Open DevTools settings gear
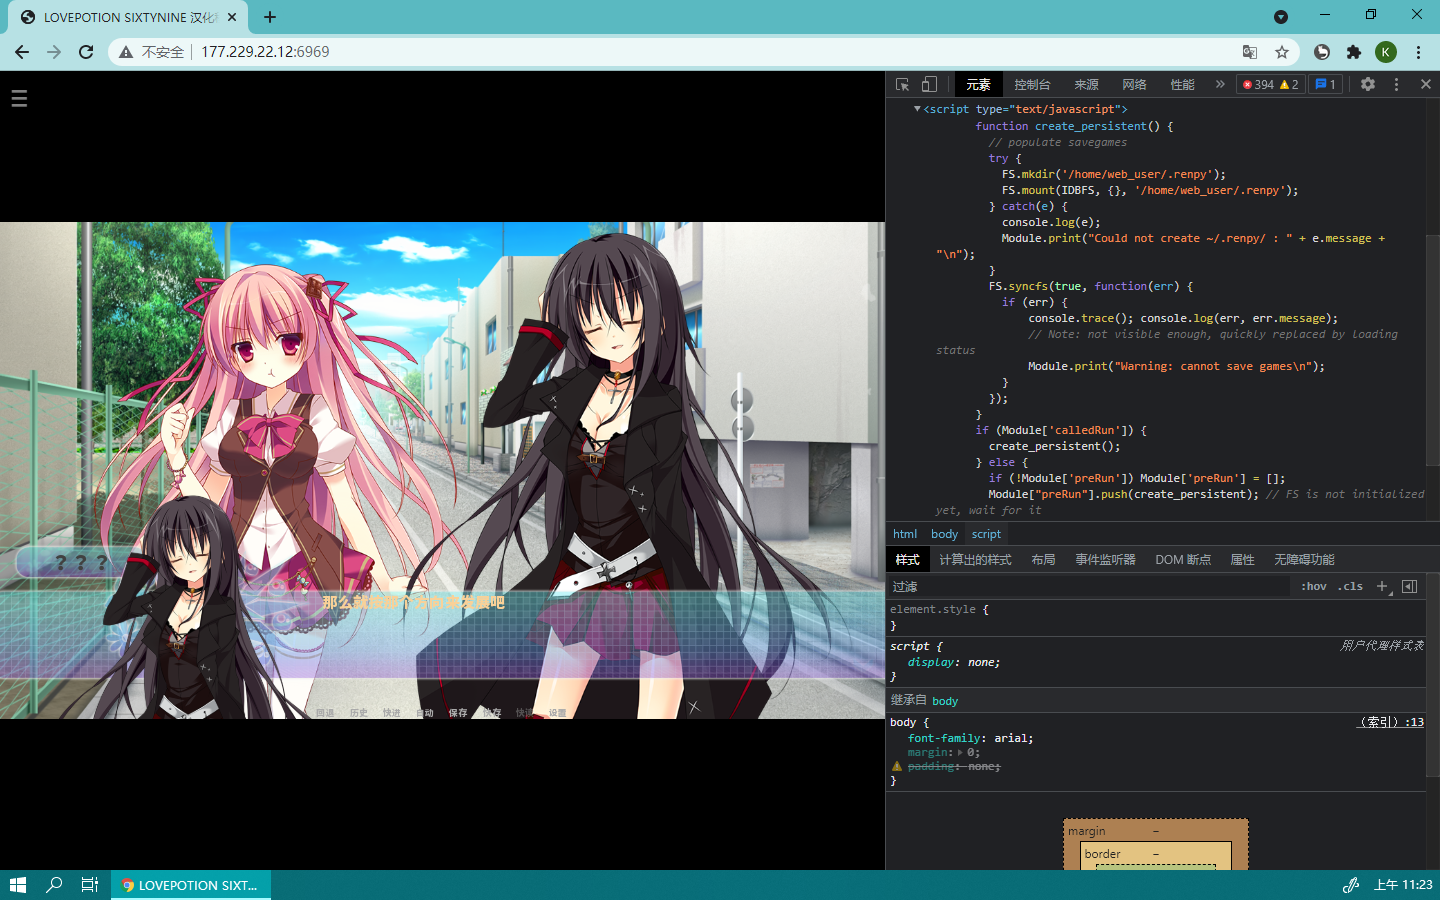 click(x=1368, y=84)
